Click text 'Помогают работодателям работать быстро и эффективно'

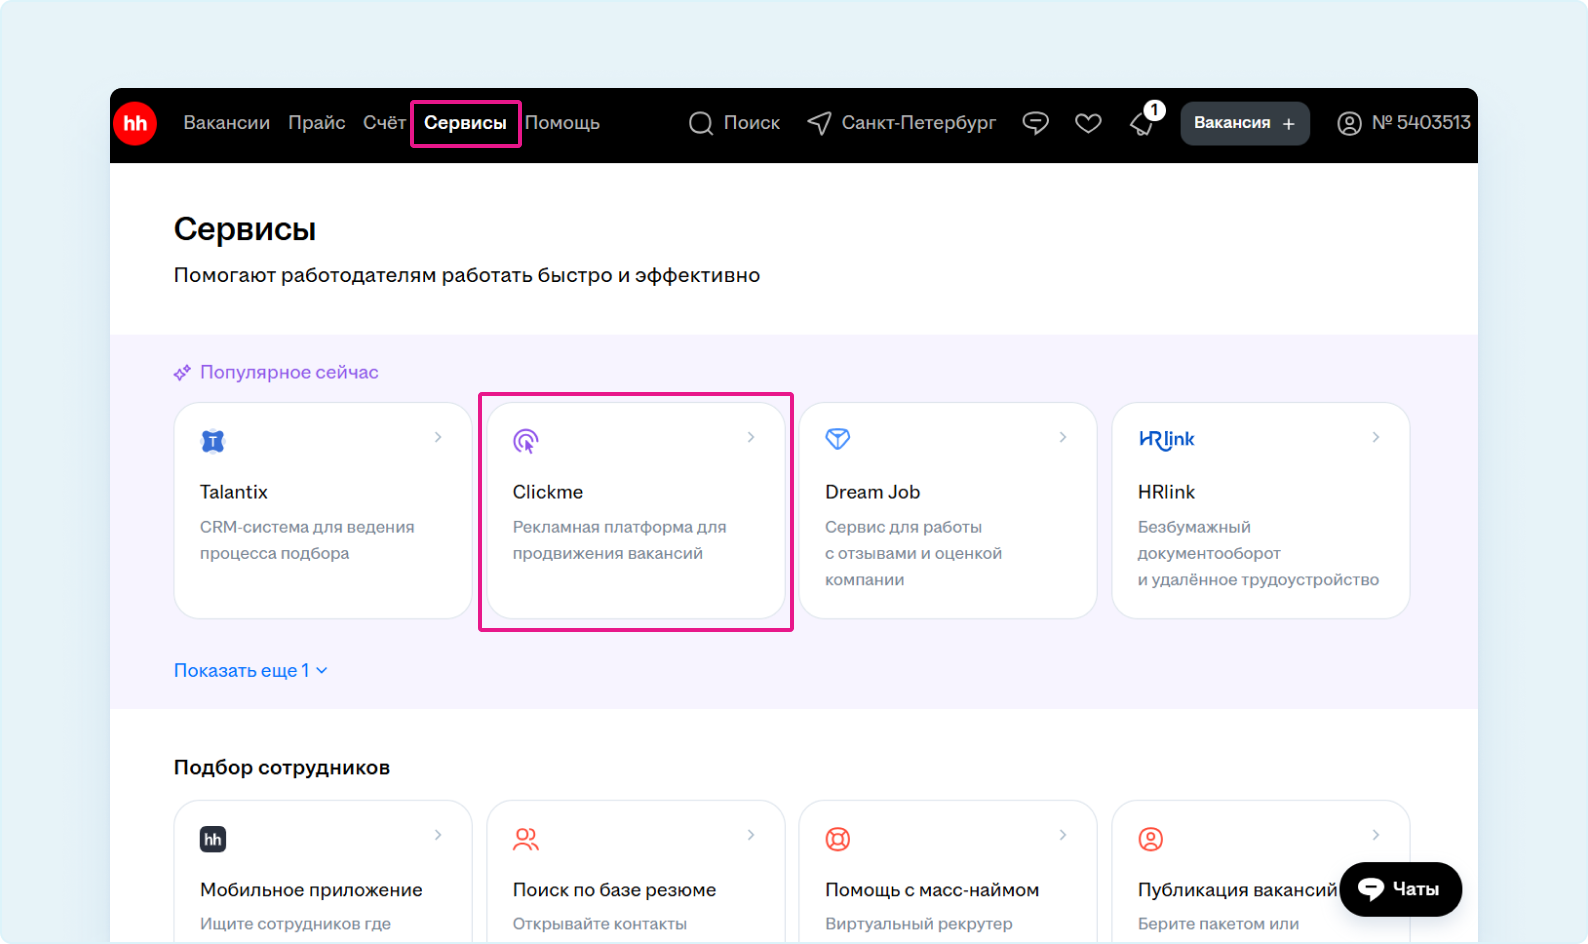pyautogui.click(x=467, y=275)
